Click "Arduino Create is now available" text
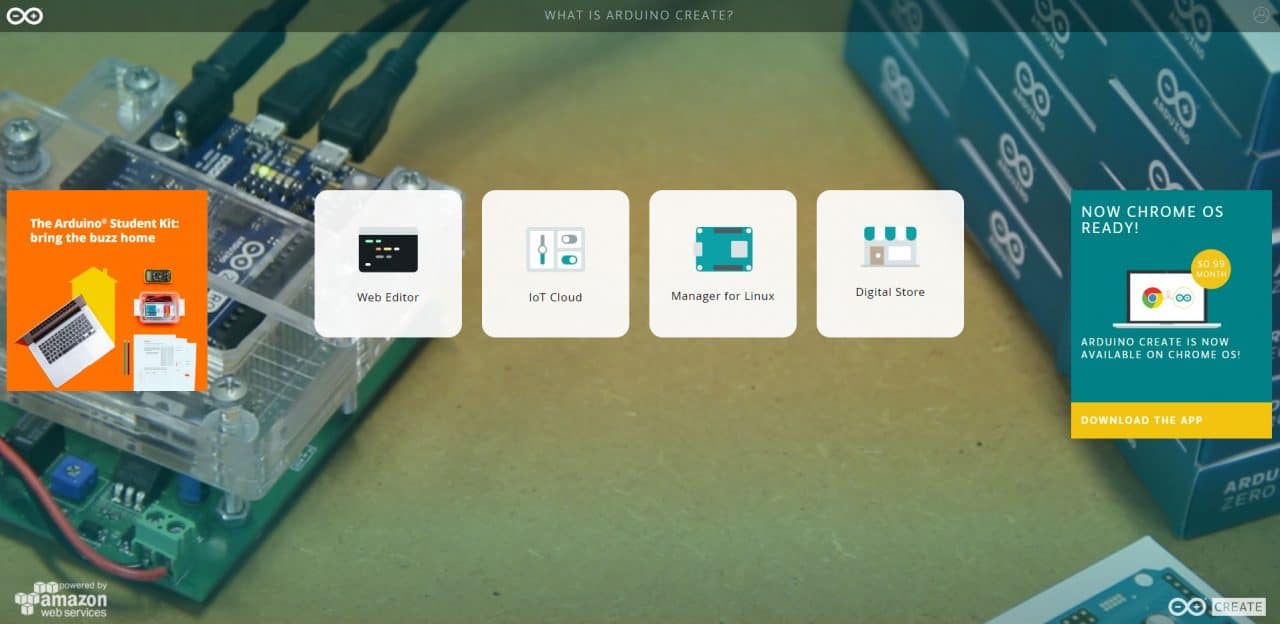The image size is (1280, 624). pos(1161,348)
